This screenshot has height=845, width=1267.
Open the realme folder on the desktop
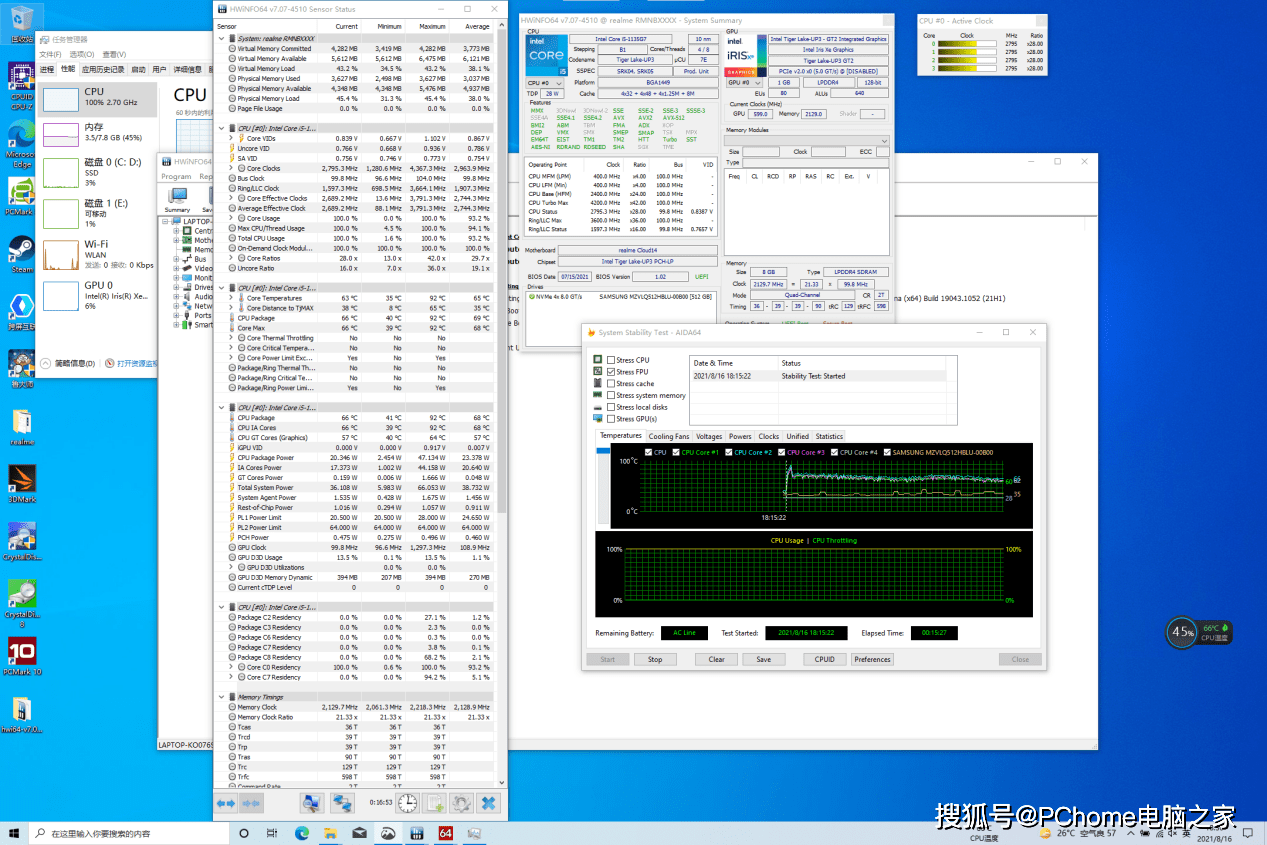(21, 426)
